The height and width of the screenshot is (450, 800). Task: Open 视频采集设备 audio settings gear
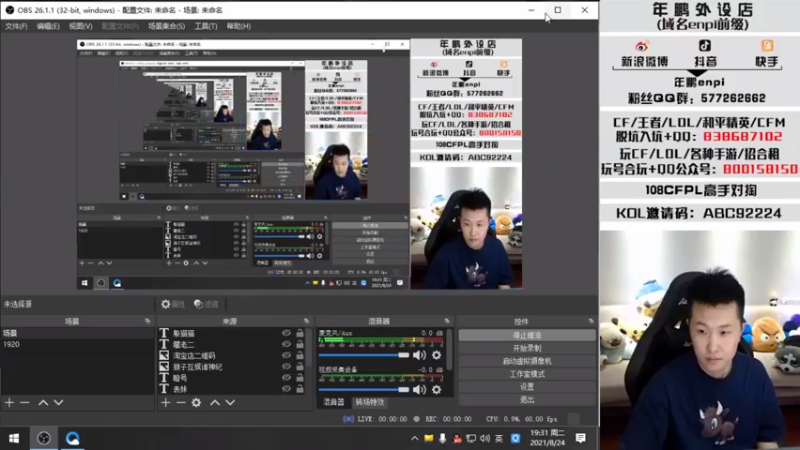tap(437, 390)
